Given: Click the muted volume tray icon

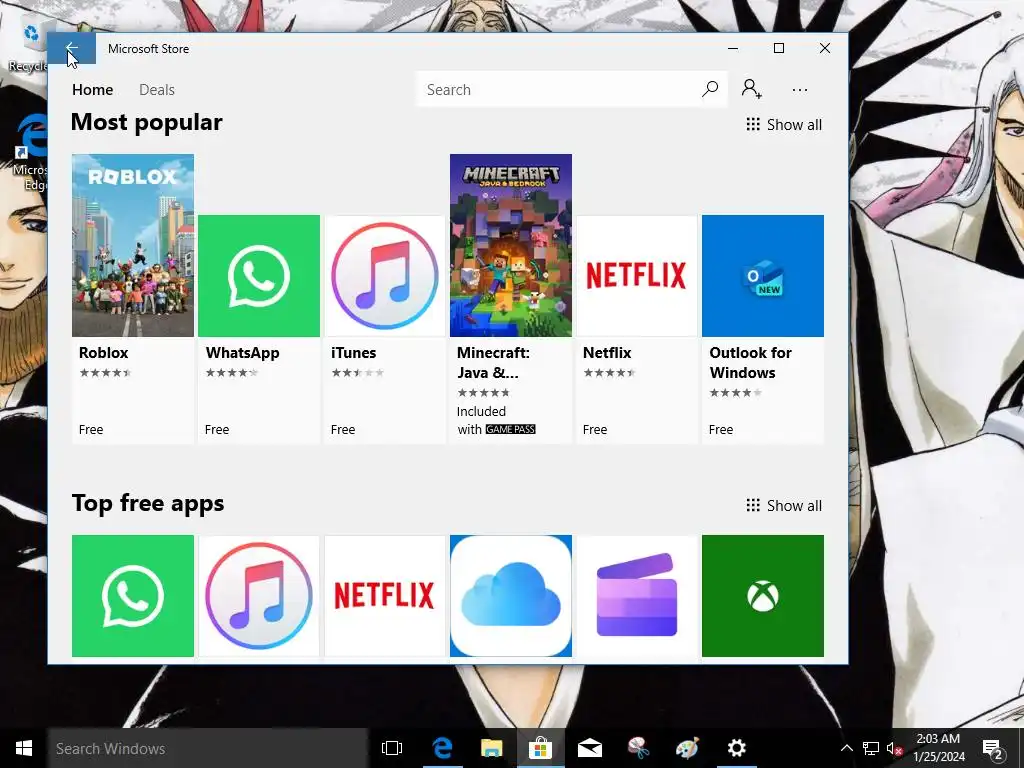Looking at the screenshot, I should (895, 748).
